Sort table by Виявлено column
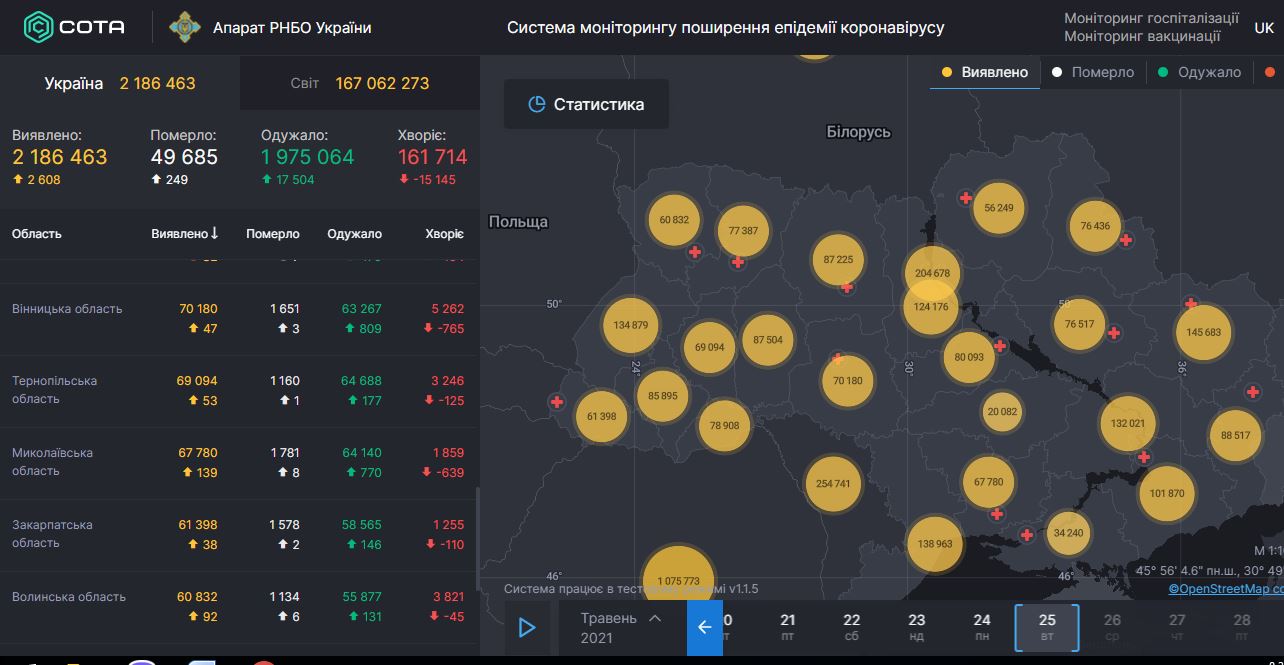The height and width of the screenshot is (665, 1284). click(185, 233)
